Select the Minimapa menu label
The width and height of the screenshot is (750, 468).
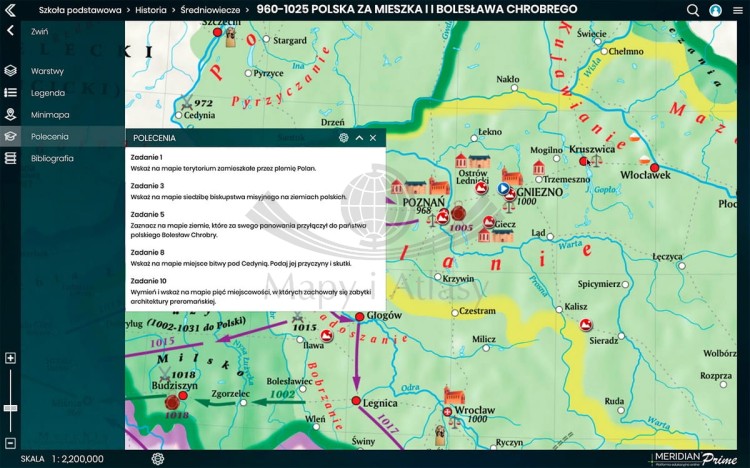pos(50,115)
